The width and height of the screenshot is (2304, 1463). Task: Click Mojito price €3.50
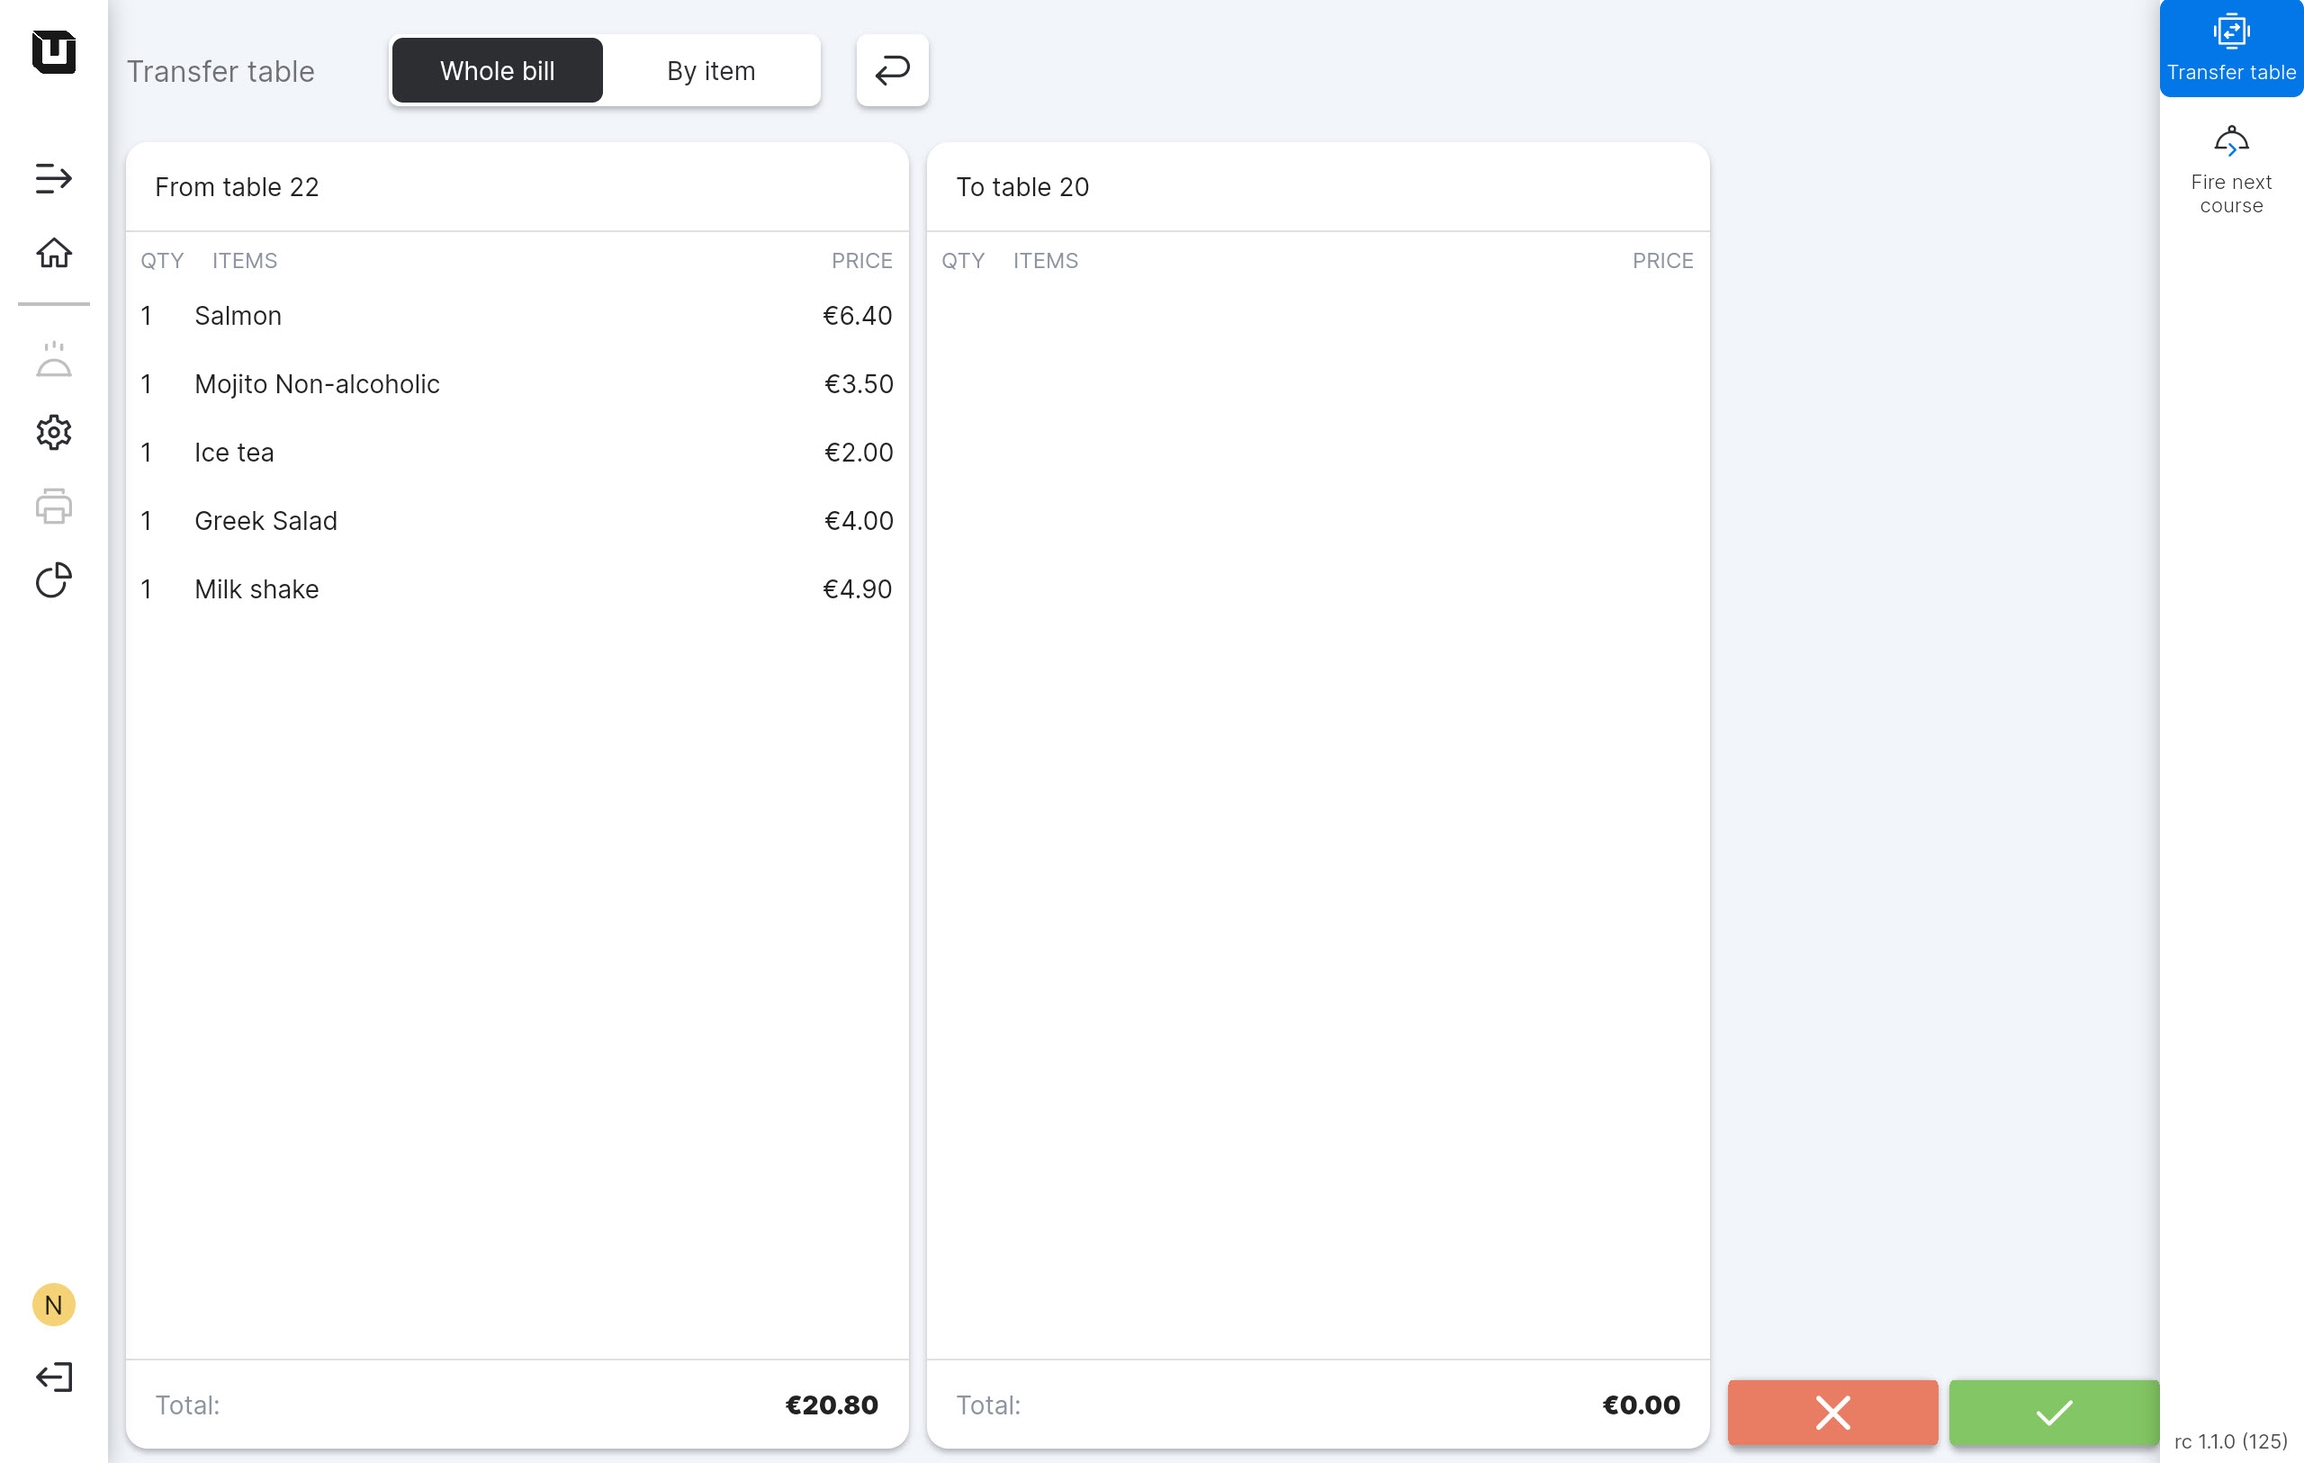[x=858, y=384]
